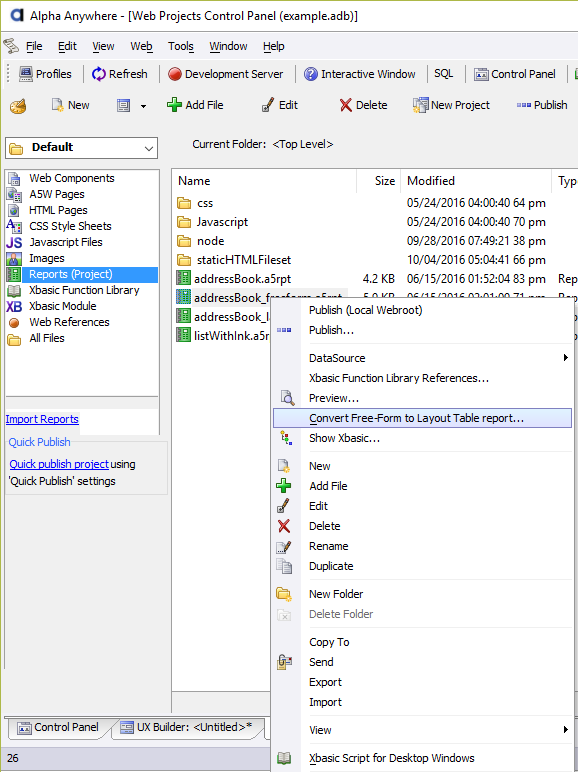Open the Help menu

(x=273, y=46)
